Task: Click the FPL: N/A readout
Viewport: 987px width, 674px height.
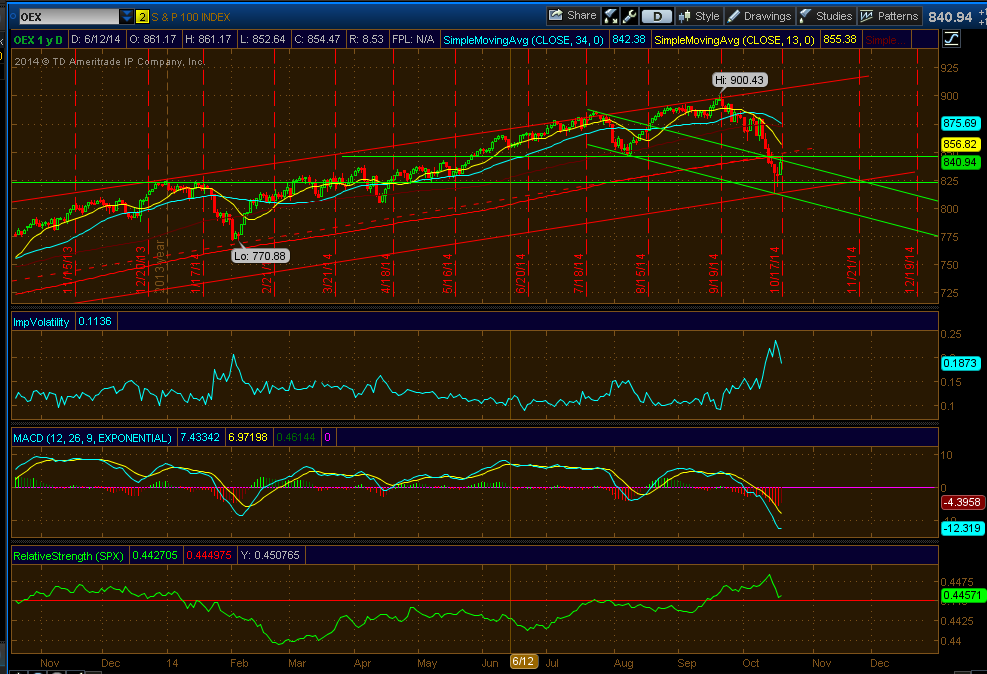Action: [413, 40]
